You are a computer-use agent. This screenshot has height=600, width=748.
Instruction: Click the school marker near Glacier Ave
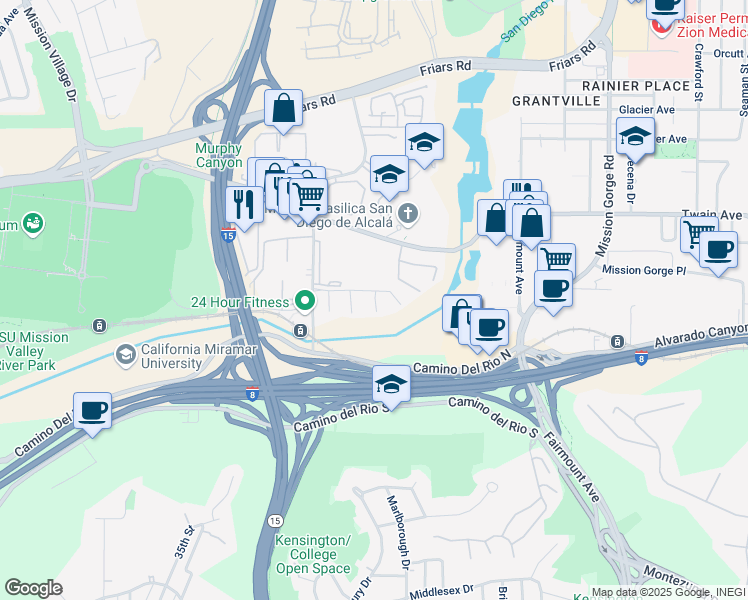point(635,139)
